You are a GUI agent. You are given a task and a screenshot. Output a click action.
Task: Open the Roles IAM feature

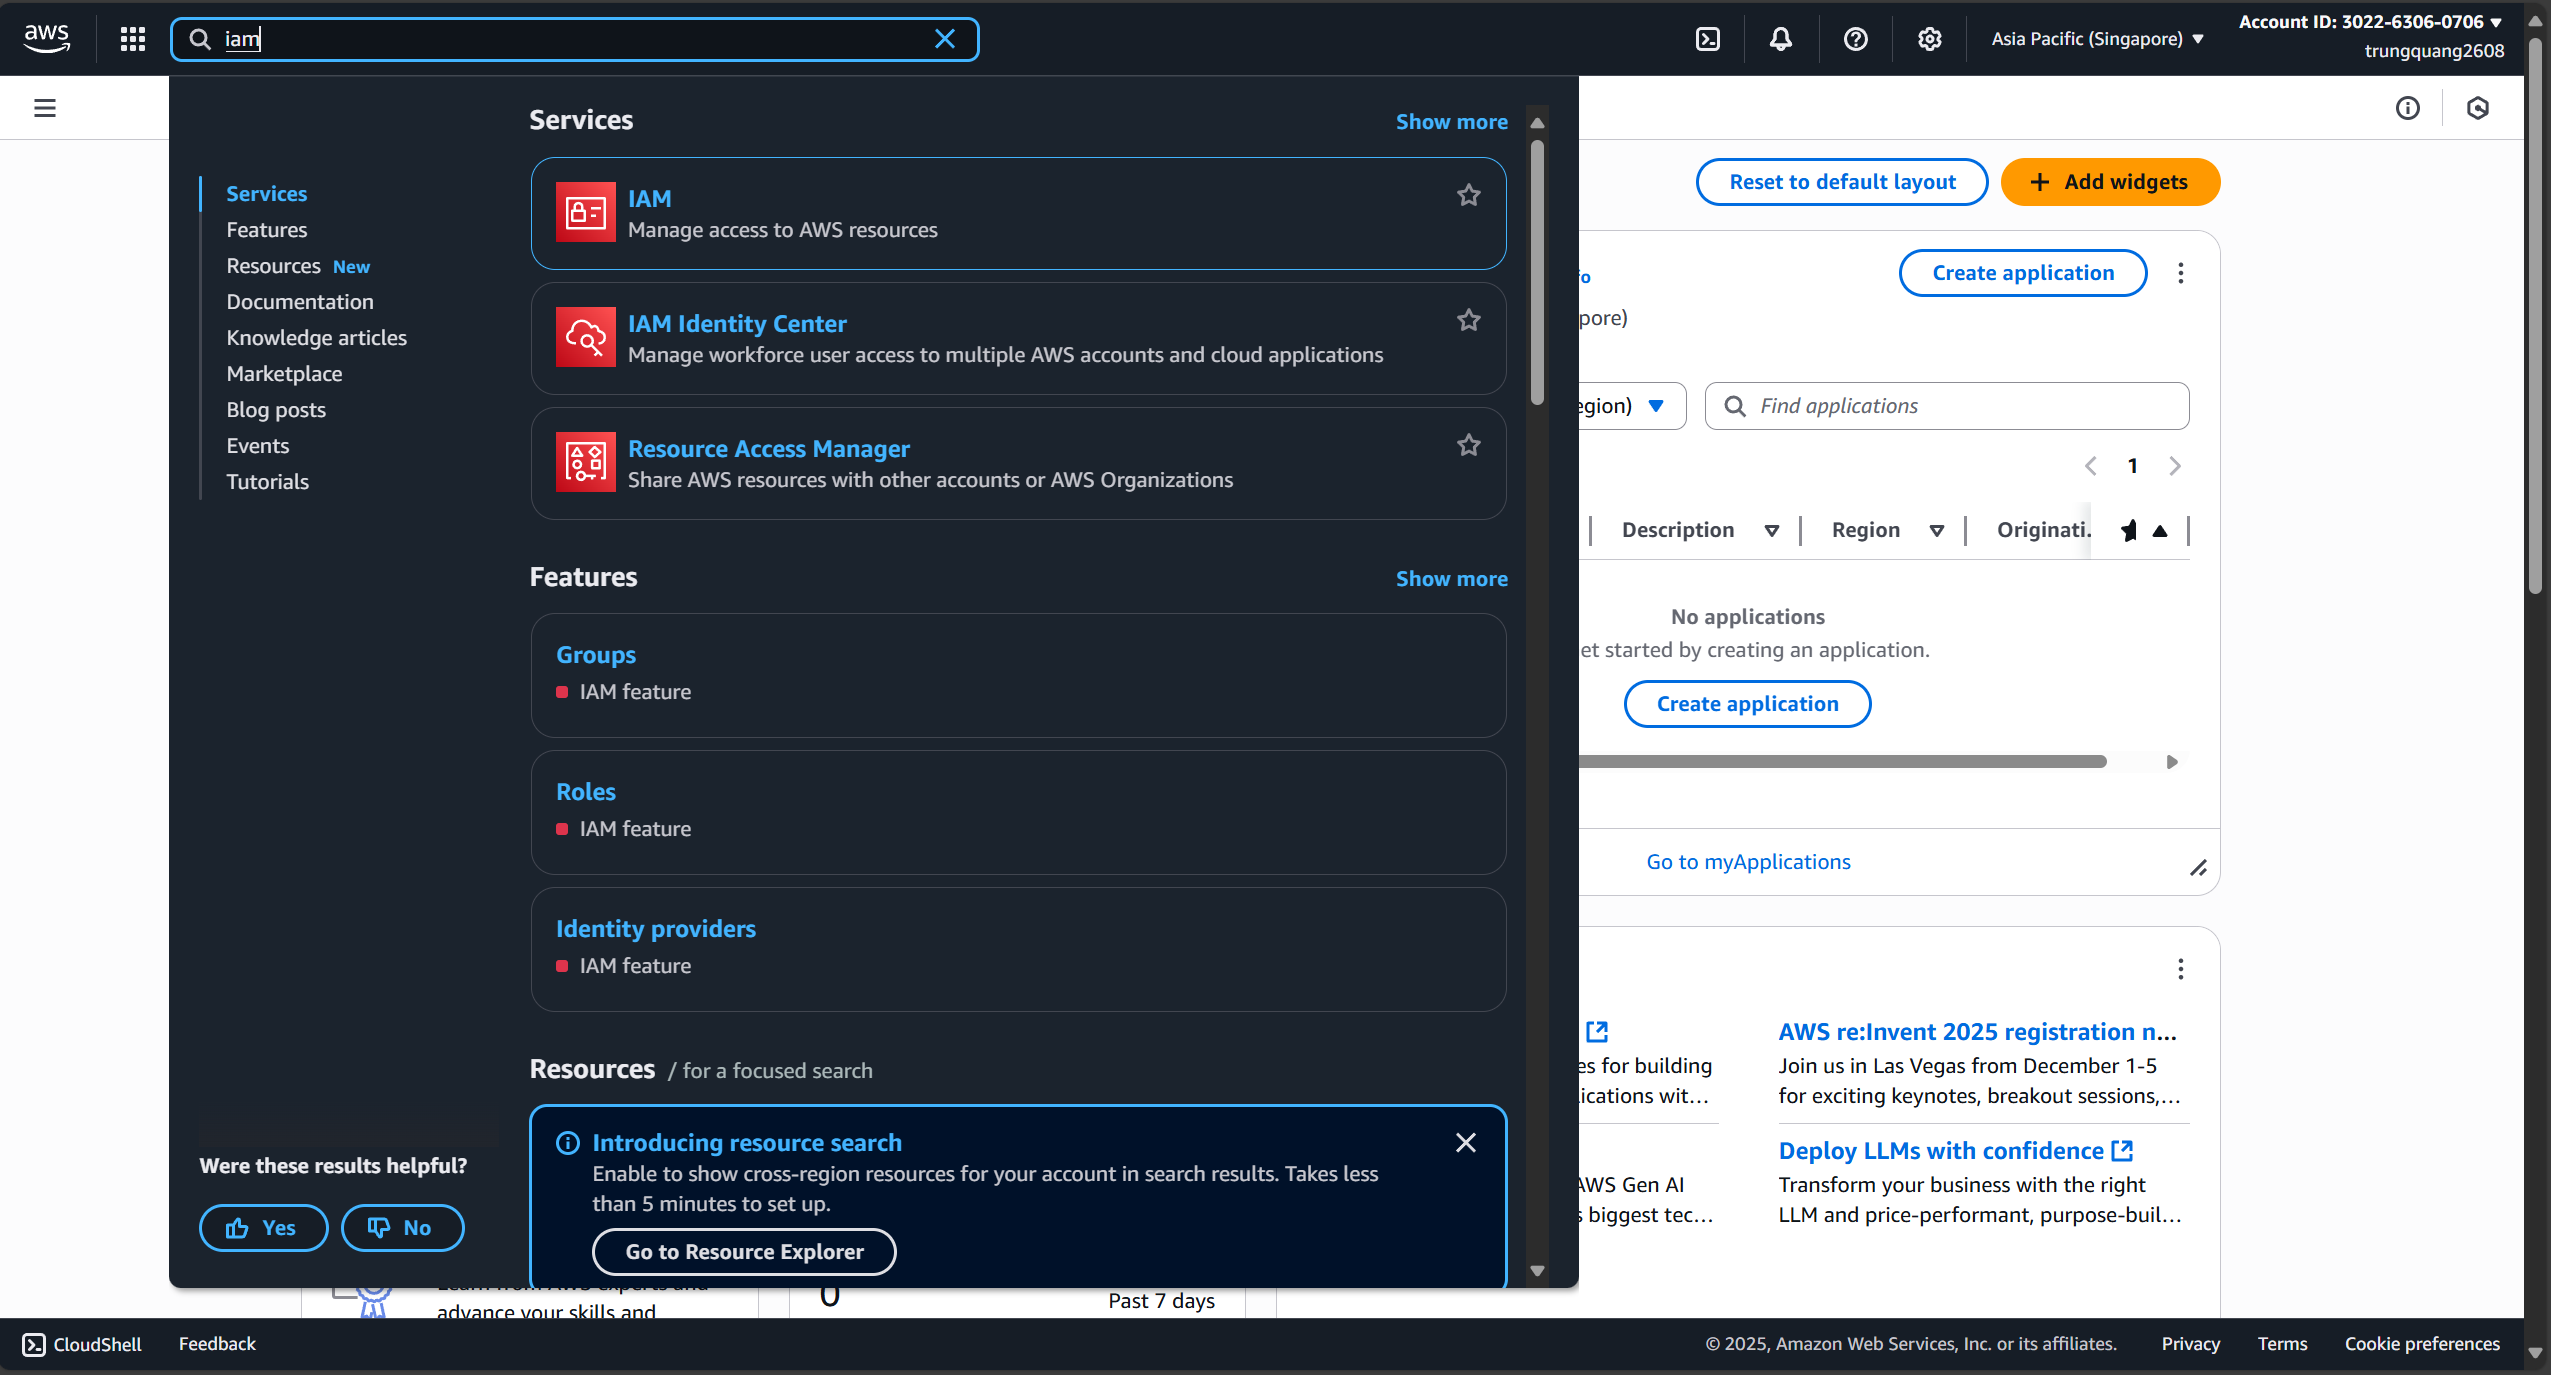point(585,792)
